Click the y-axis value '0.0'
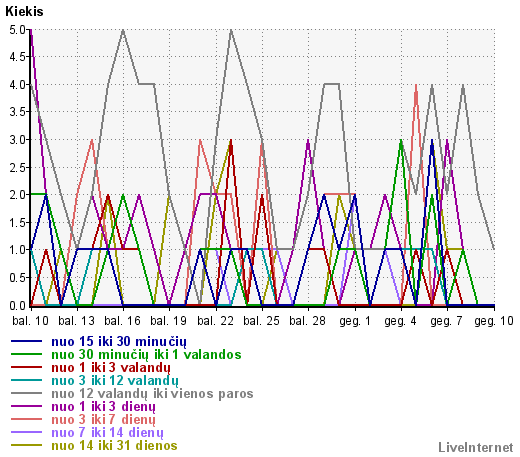The height and width of the screenshot is (457, 520). [x=17, y=305]
